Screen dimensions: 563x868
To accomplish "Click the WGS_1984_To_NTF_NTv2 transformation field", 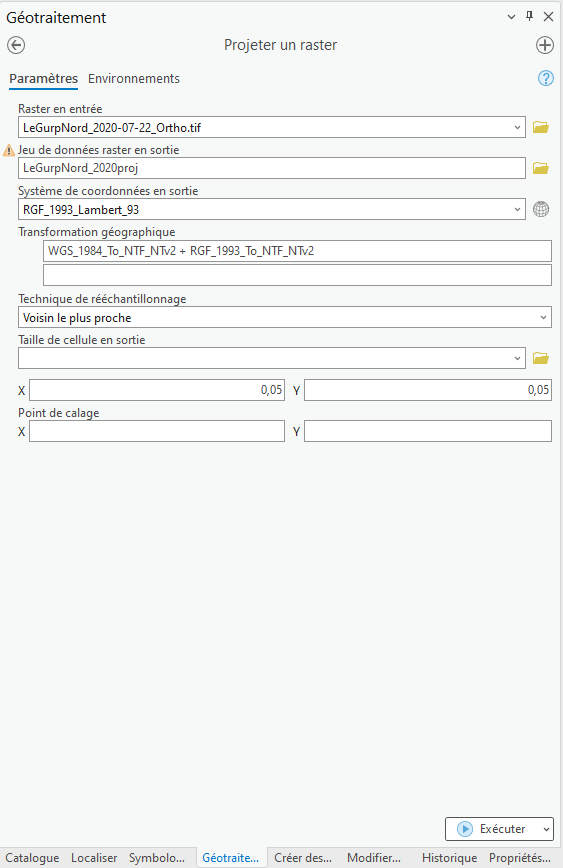I will click(297, 251).
